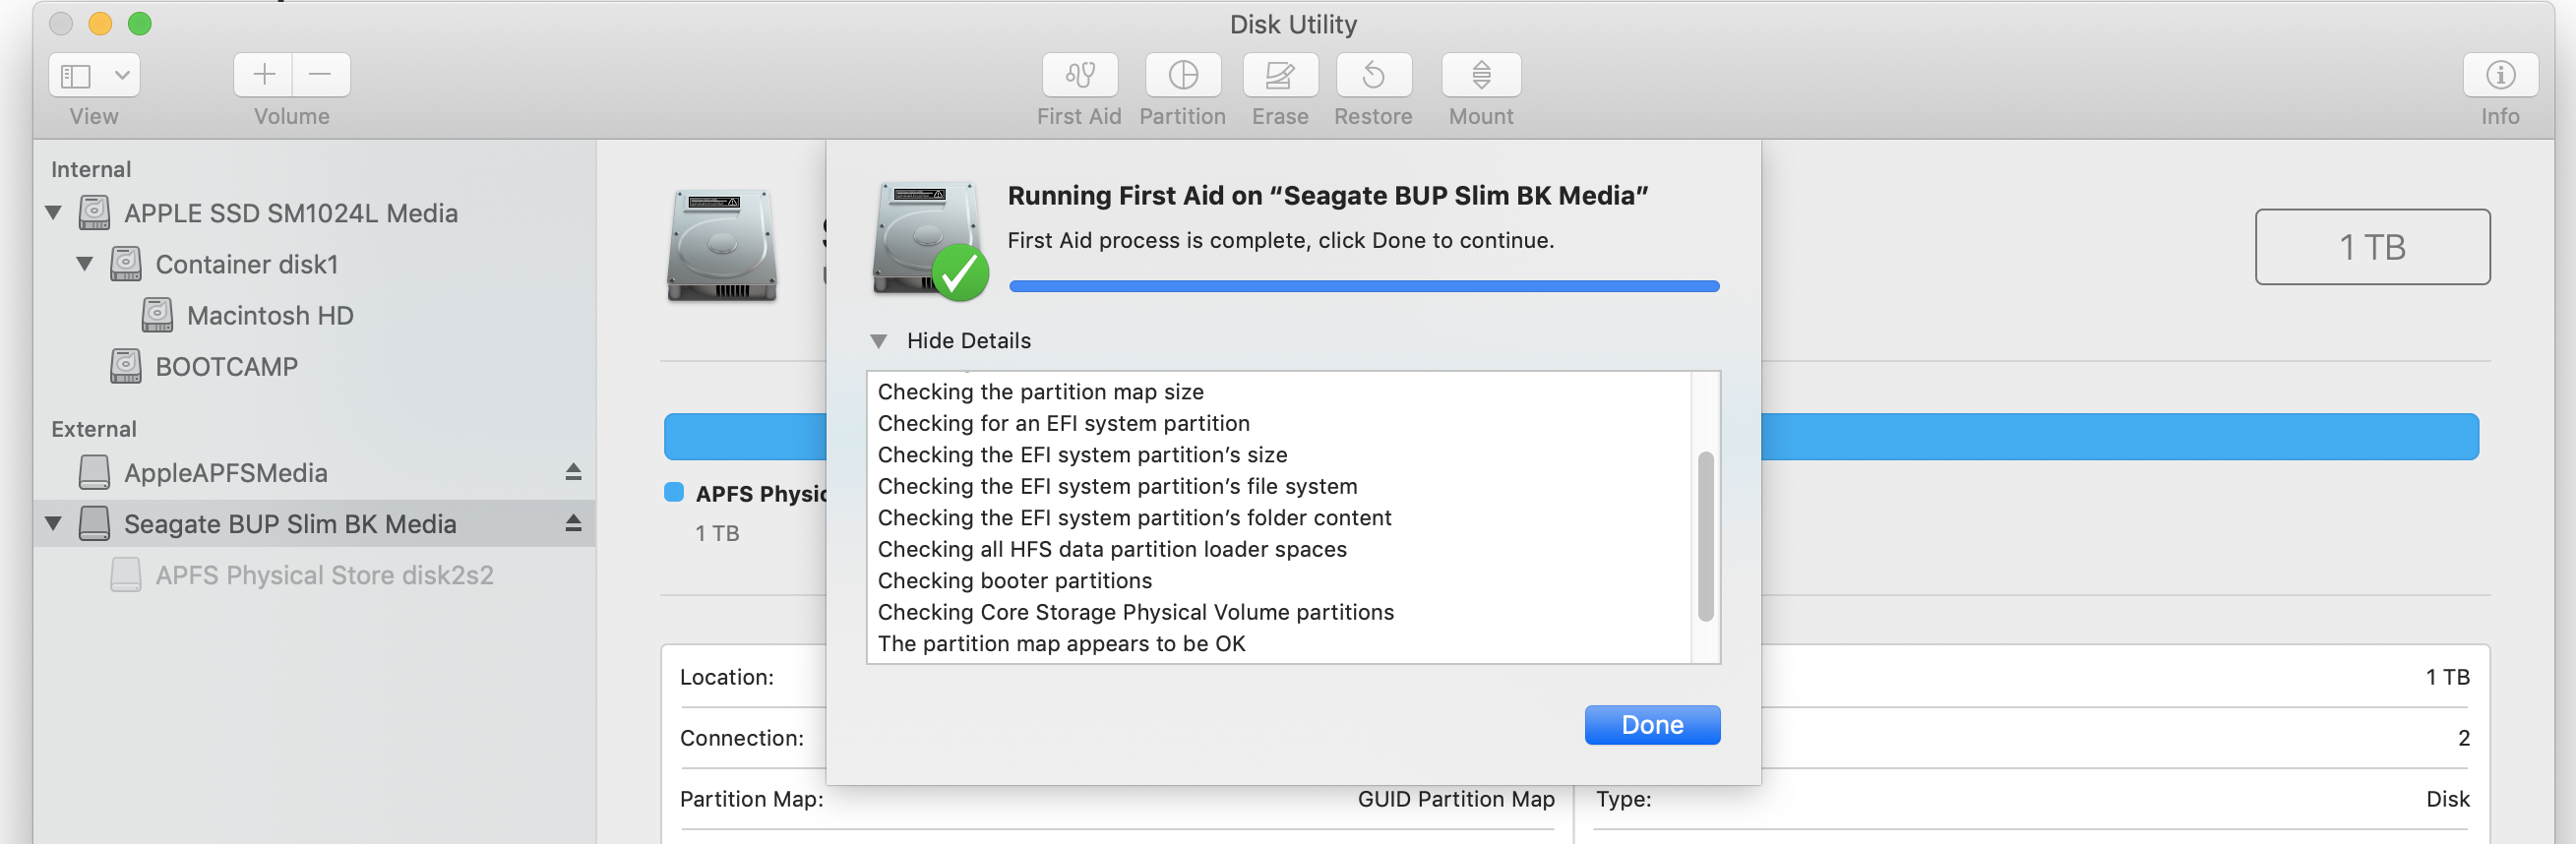Open the View sidebar dropdown
This screenshot has width=2576, height=844.
tap(94, 75)
